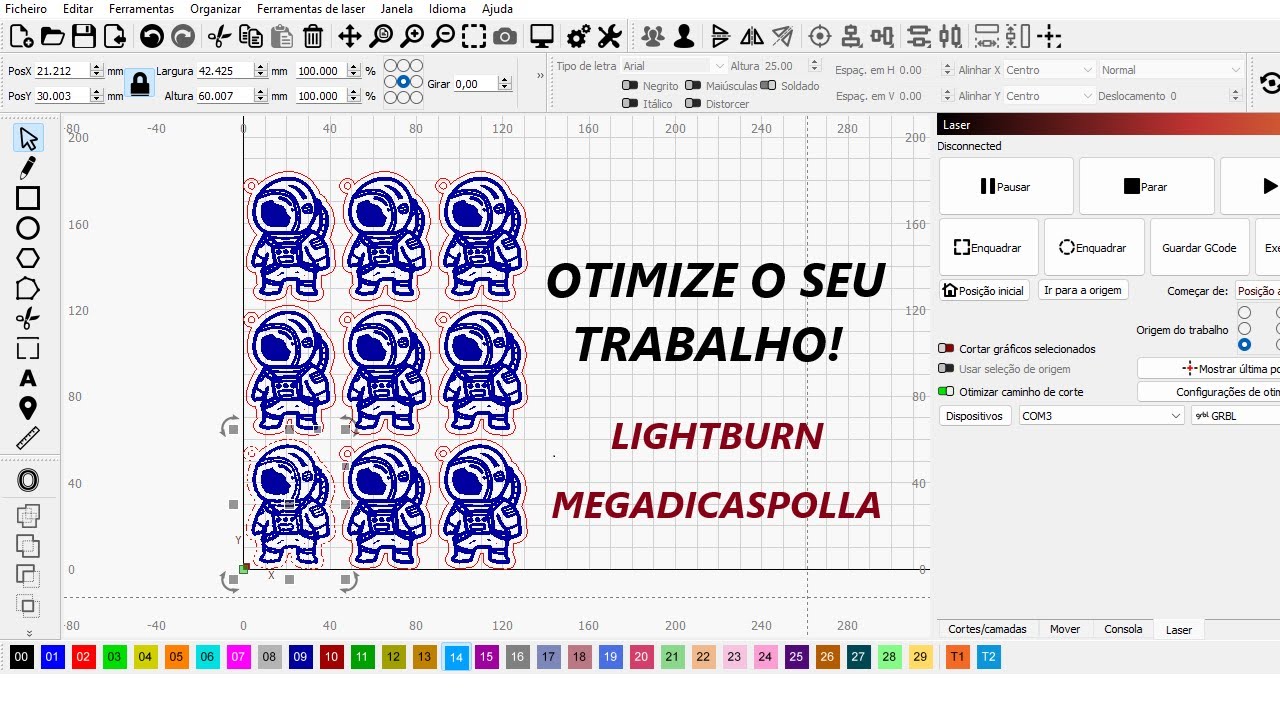Open the COM3 port dropdown
Viewport: 1280px width, 720px height.
[1101, 415]
